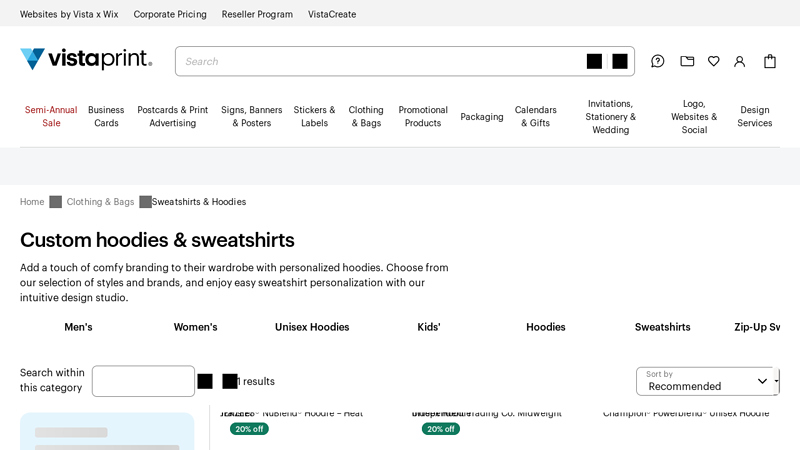Select the Unisex Hoodies tab
Image resolution: width=800 pixels, height=450 pixels.
tap(312, 327)
